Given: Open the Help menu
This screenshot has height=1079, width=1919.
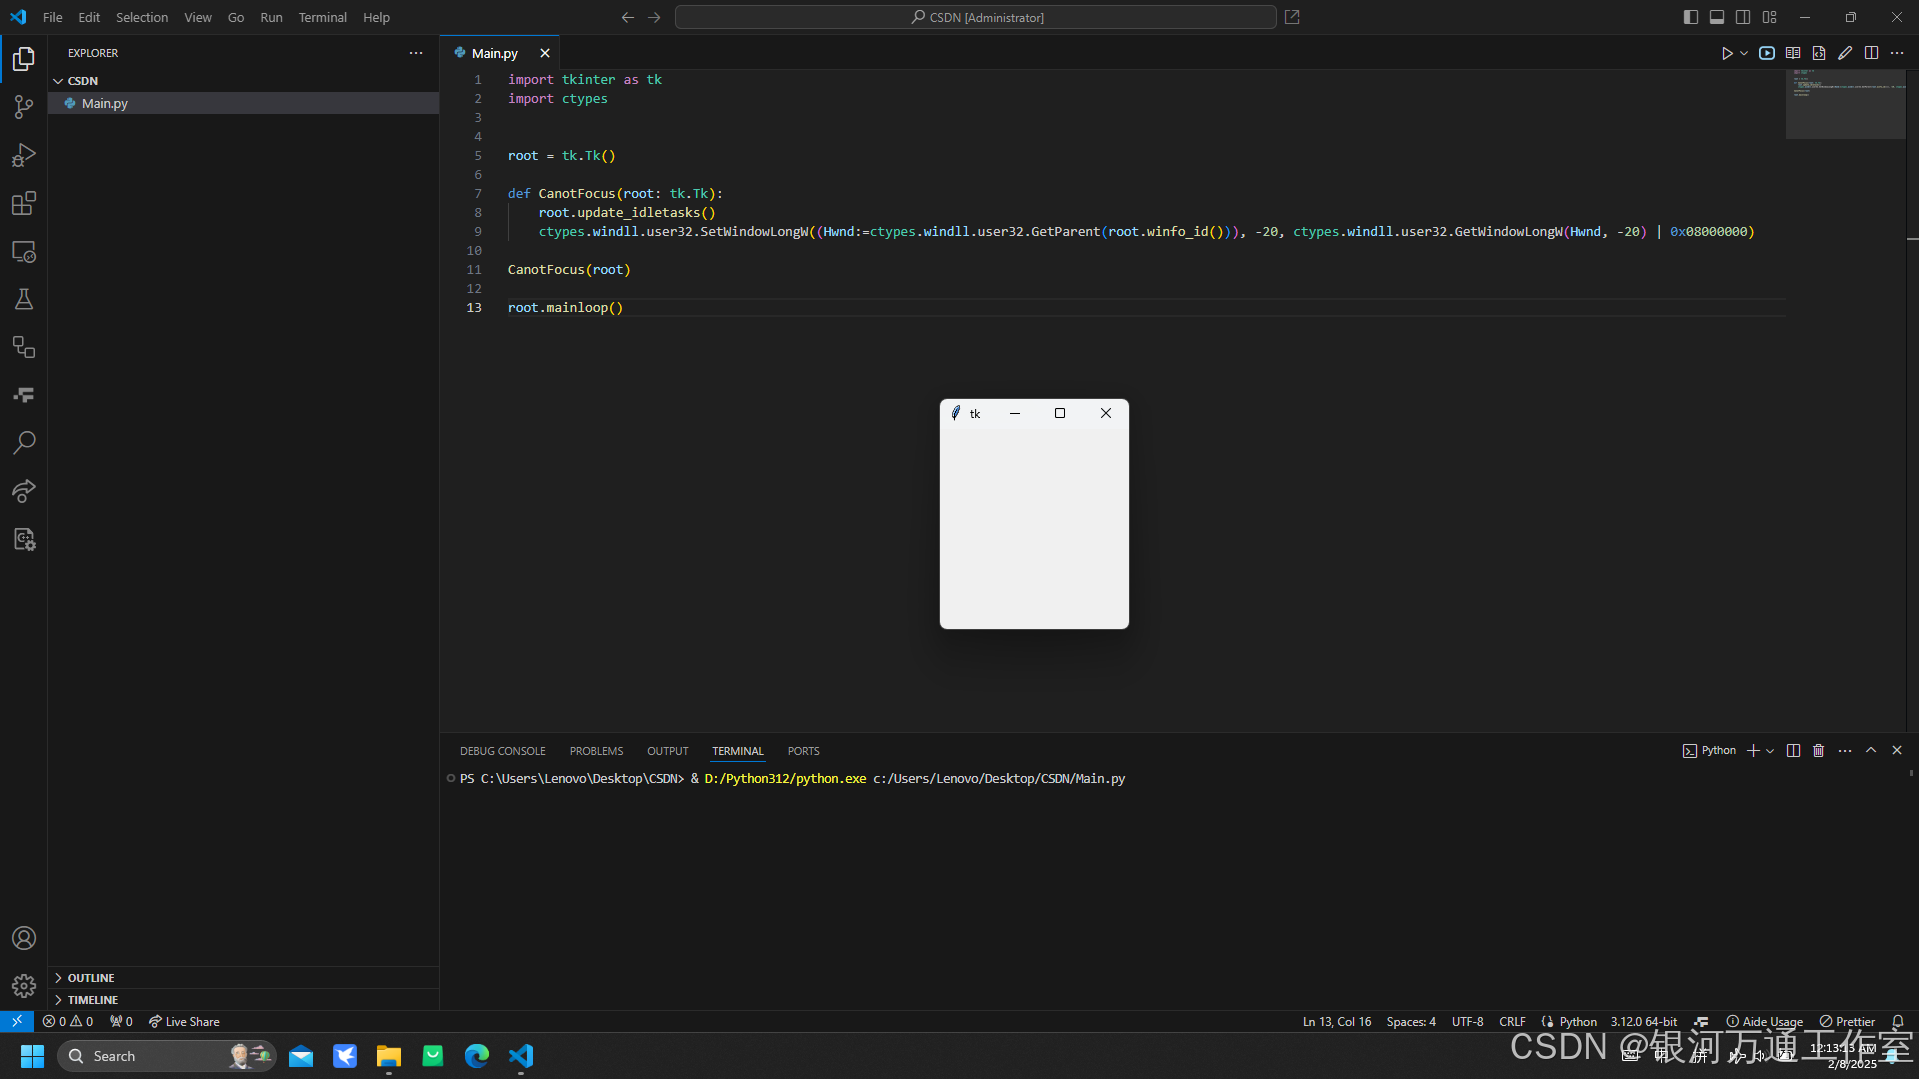Looking at the screenshot, I should click(x=376, y=17).
